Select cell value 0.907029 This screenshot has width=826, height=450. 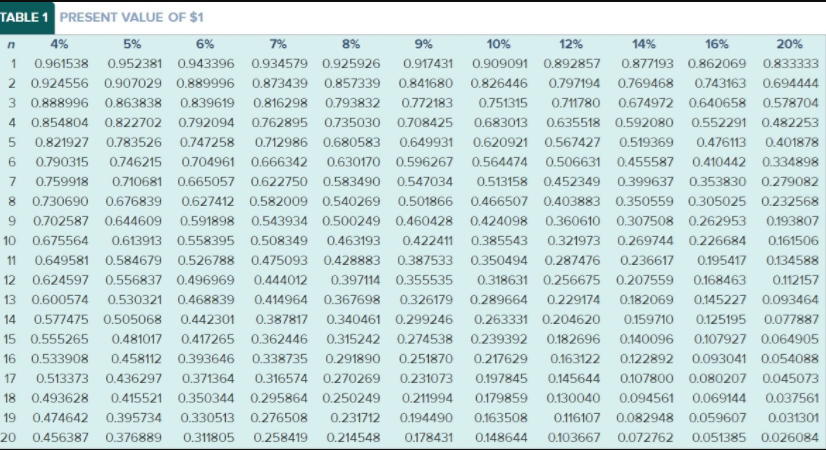133,83
